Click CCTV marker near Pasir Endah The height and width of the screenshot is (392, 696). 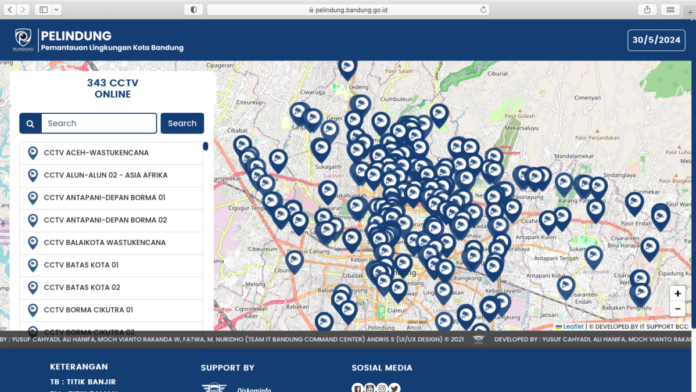pos(660,217)
